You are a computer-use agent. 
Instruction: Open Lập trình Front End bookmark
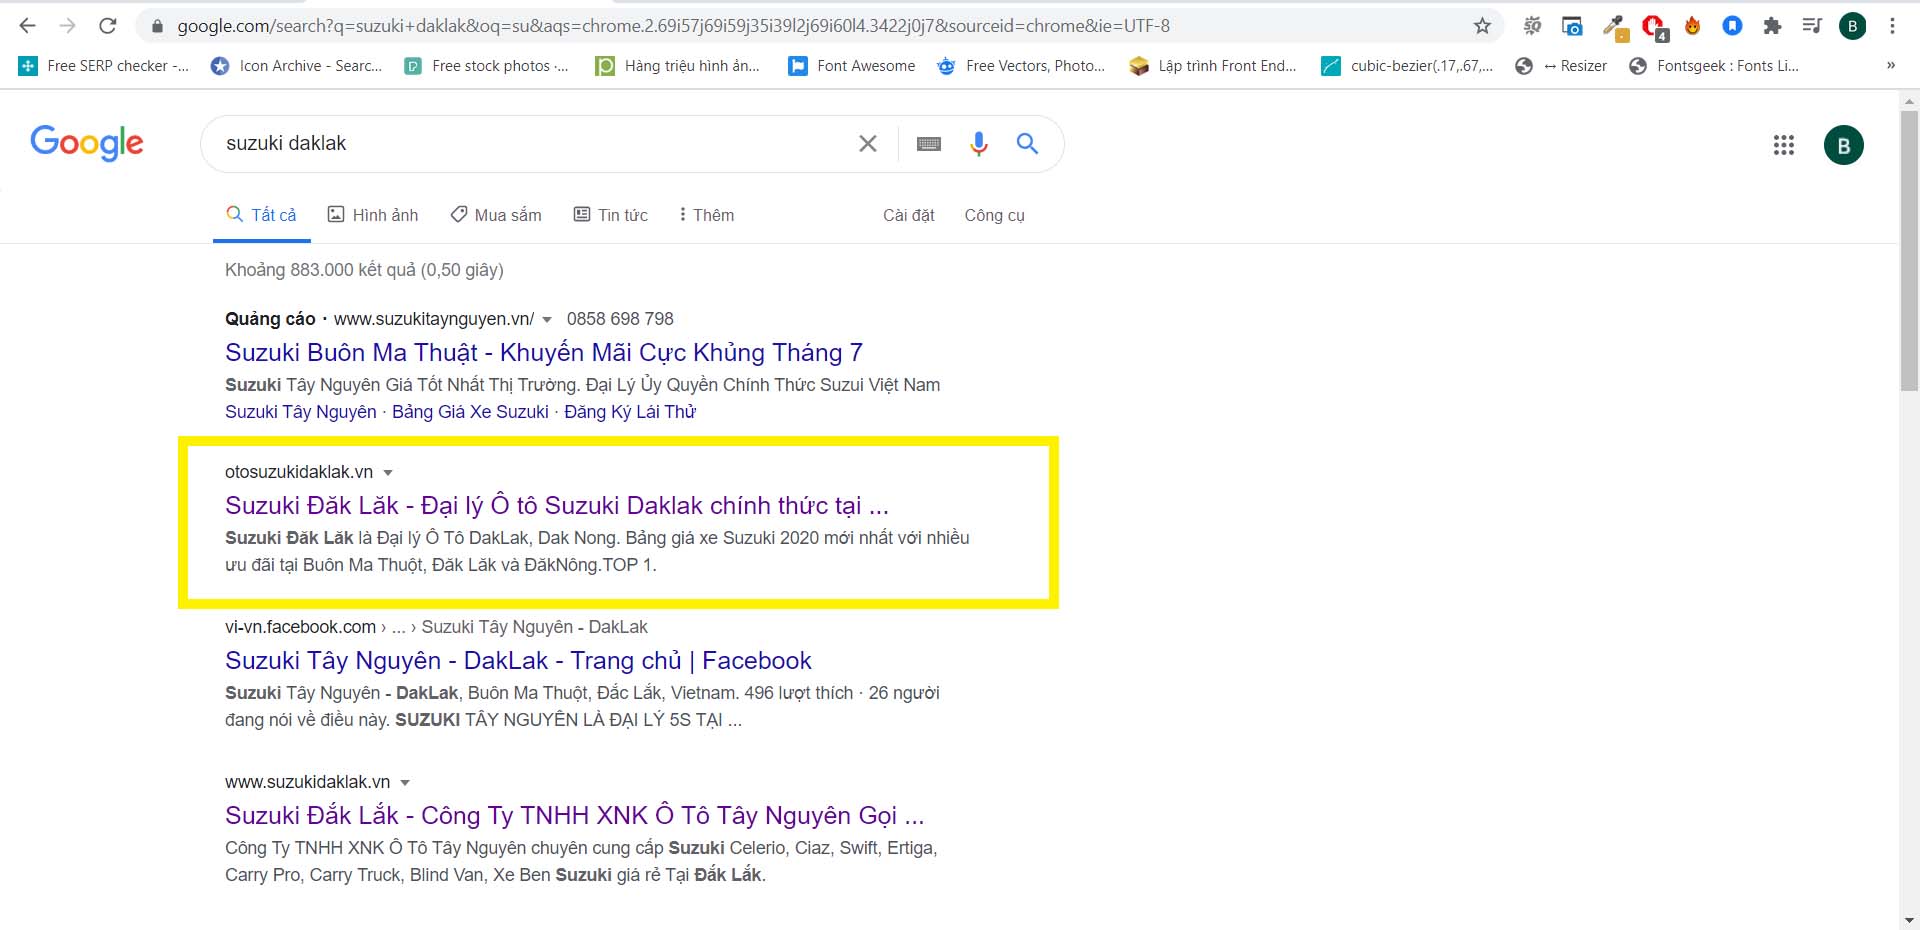tap(1213, 66)
